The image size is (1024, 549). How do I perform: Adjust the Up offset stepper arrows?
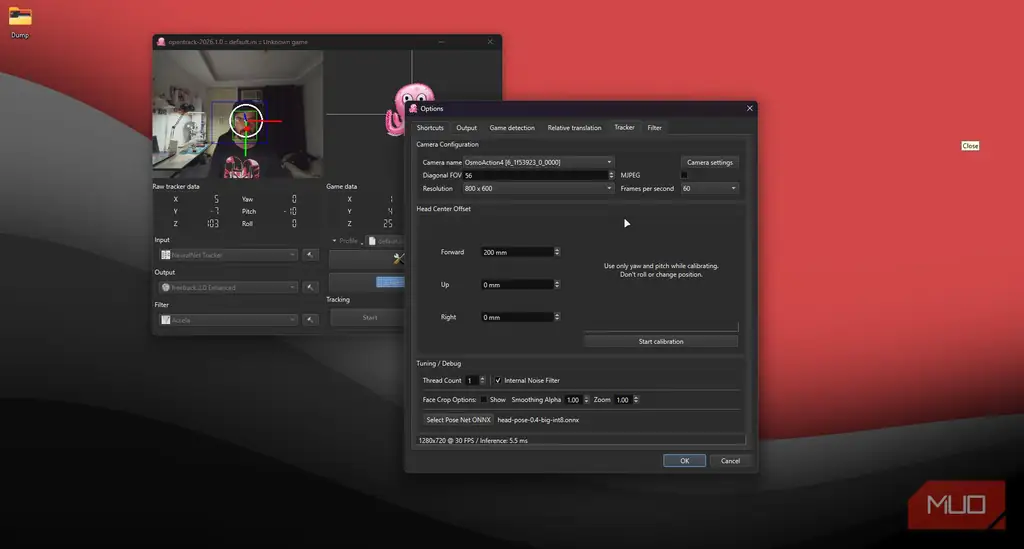click(557, 285)
